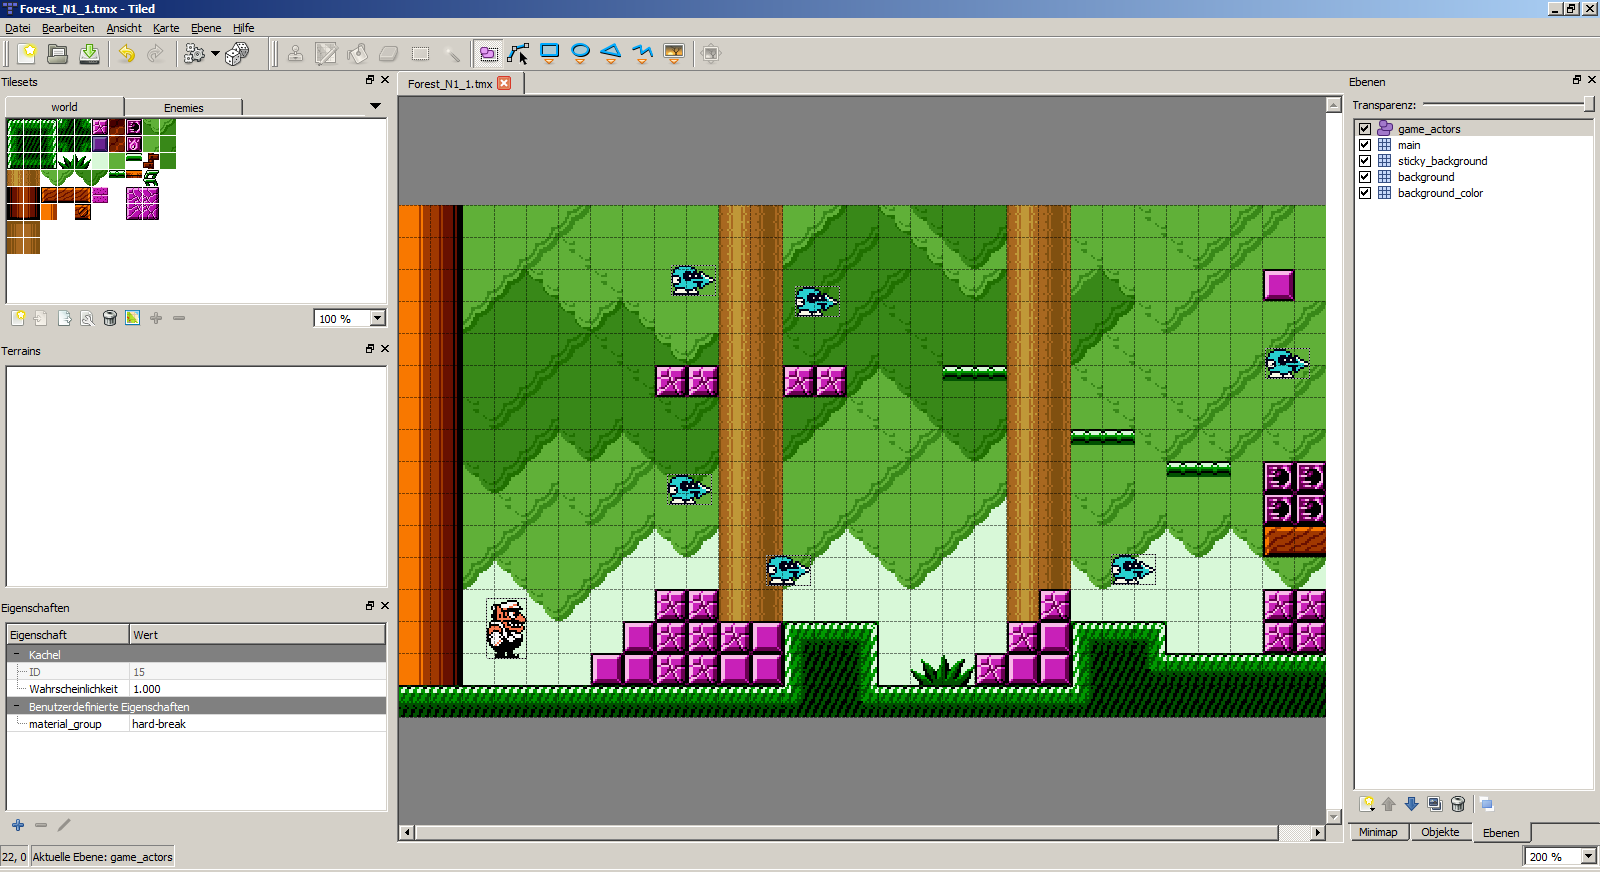Collapse Benutzerdefinierte Eigenschaften group

[x=16, y=706]
